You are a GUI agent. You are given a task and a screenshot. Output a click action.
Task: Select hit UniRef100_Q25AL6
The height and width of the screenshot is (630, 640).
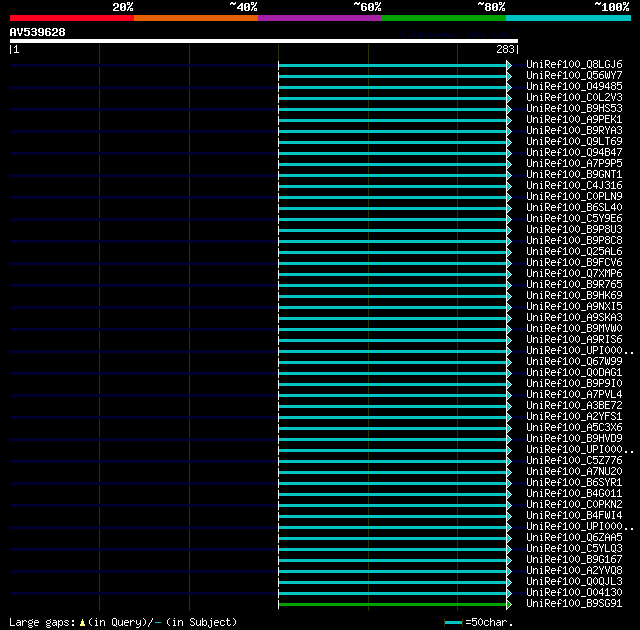coord(574,252)
